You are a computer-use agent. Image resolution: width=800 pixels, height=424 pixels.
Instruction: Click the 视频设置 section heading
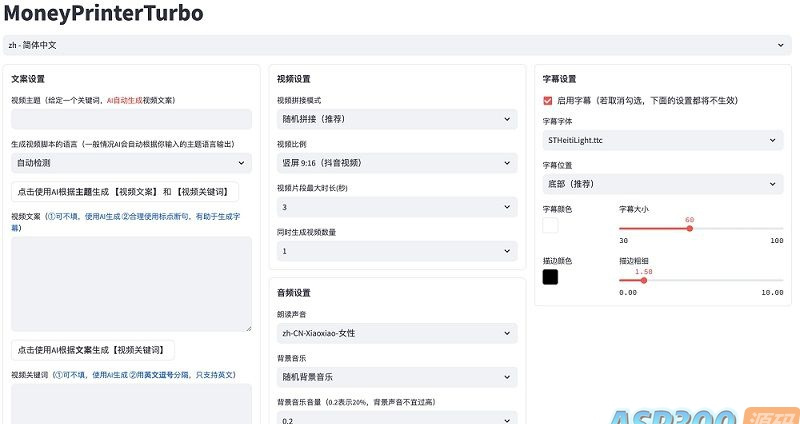click(293, 79)
